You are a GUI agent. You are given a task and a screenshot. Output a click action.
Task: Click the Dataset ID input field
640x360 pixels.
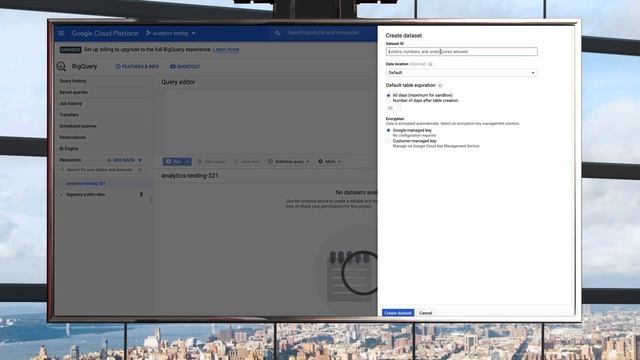coord(462,52)
